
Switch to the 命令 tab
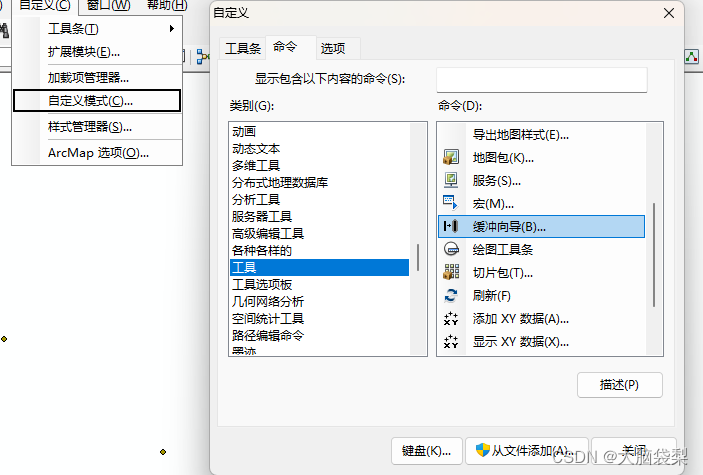(x=291, y=47)
